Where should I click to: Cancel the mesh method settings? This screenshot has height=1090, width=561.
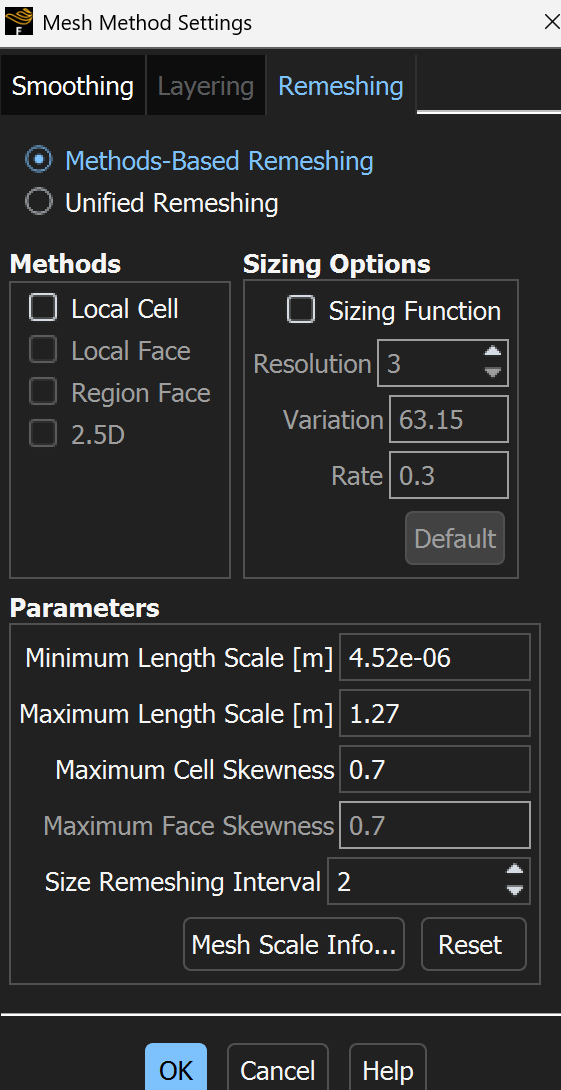tap(277, 1069)
